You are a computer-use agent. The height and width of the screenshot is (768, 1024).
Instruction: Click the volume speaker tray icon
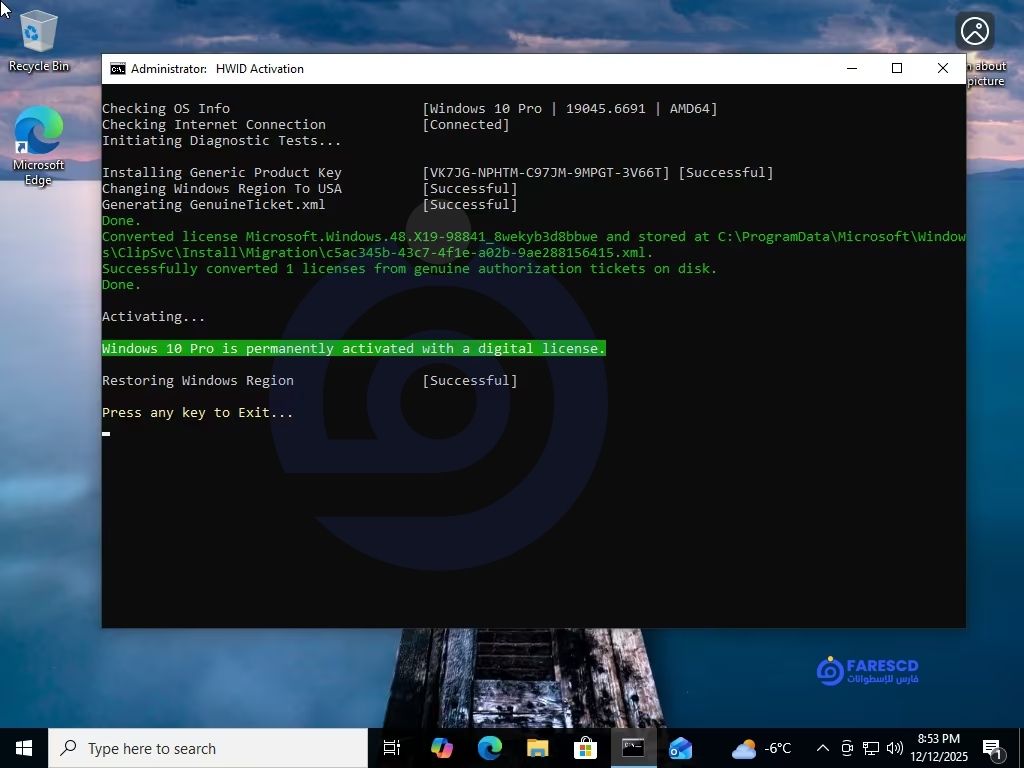pyautogui.click(x=894, y=748)
